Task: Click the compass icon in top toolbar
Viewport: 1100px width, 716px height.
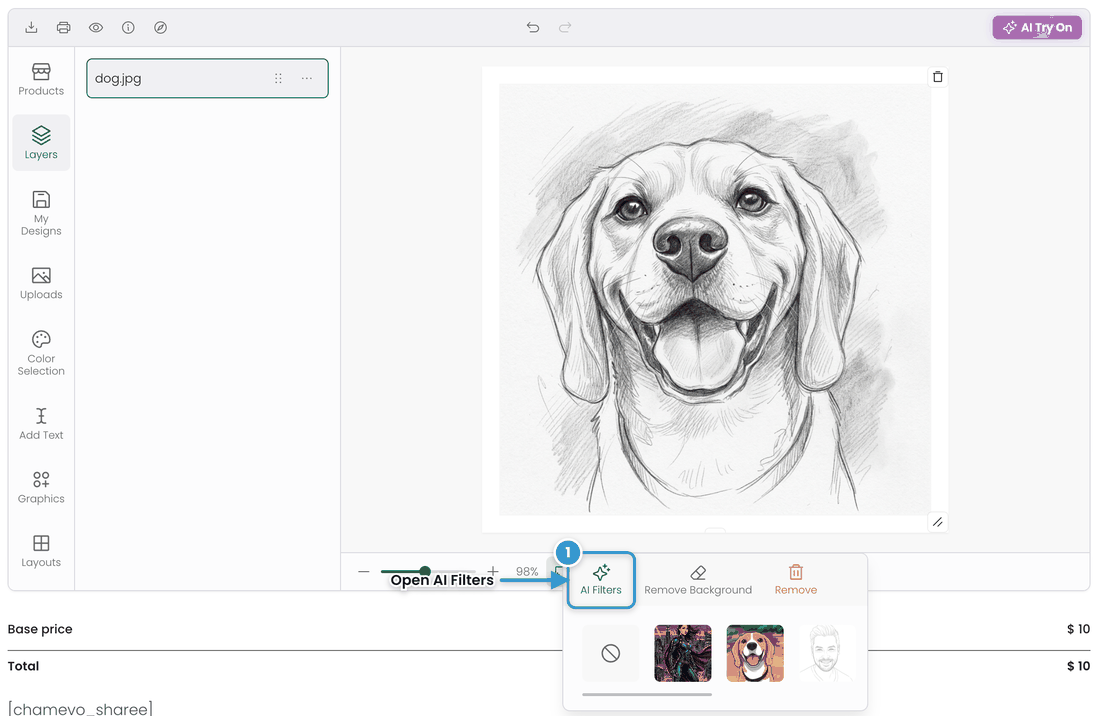Action: (x=161, y=27)
